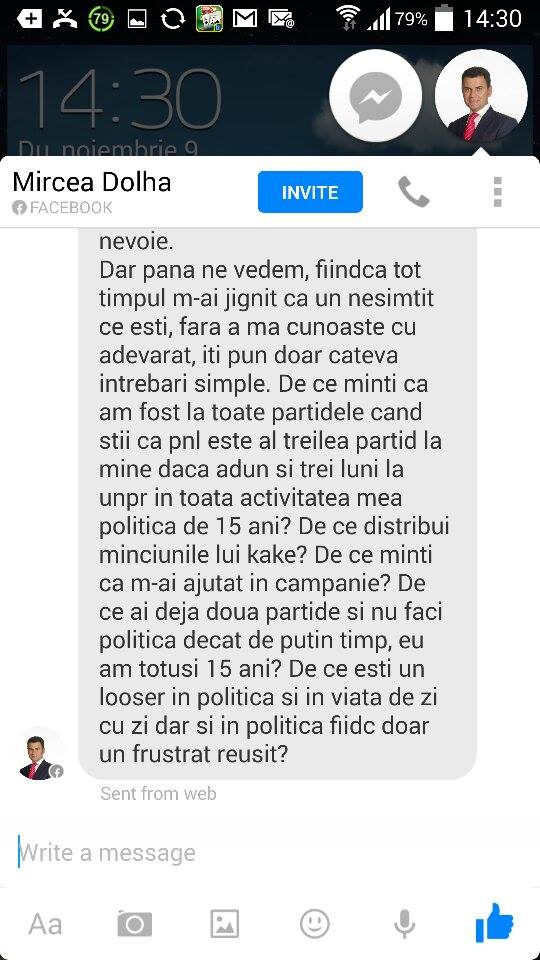This screenshot has width=540, height=960.
Task: Open the emoji smiley picker
Action: pyautogui.click(x=315, y=923)
